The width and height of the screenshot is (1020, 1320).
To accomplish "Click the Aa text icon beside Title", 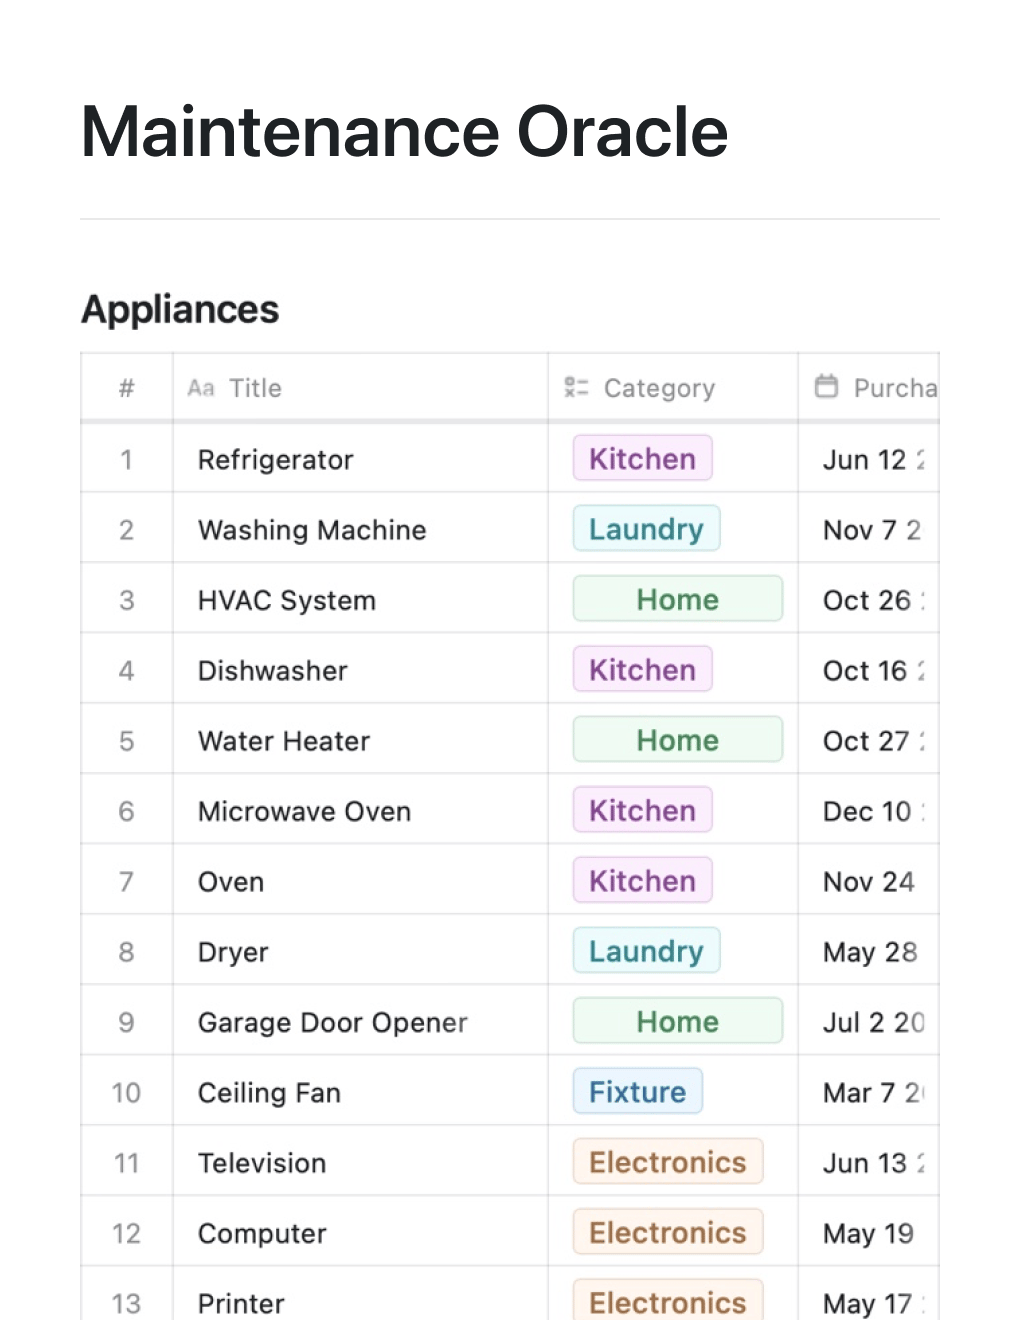I will click(x=201, y=388).
